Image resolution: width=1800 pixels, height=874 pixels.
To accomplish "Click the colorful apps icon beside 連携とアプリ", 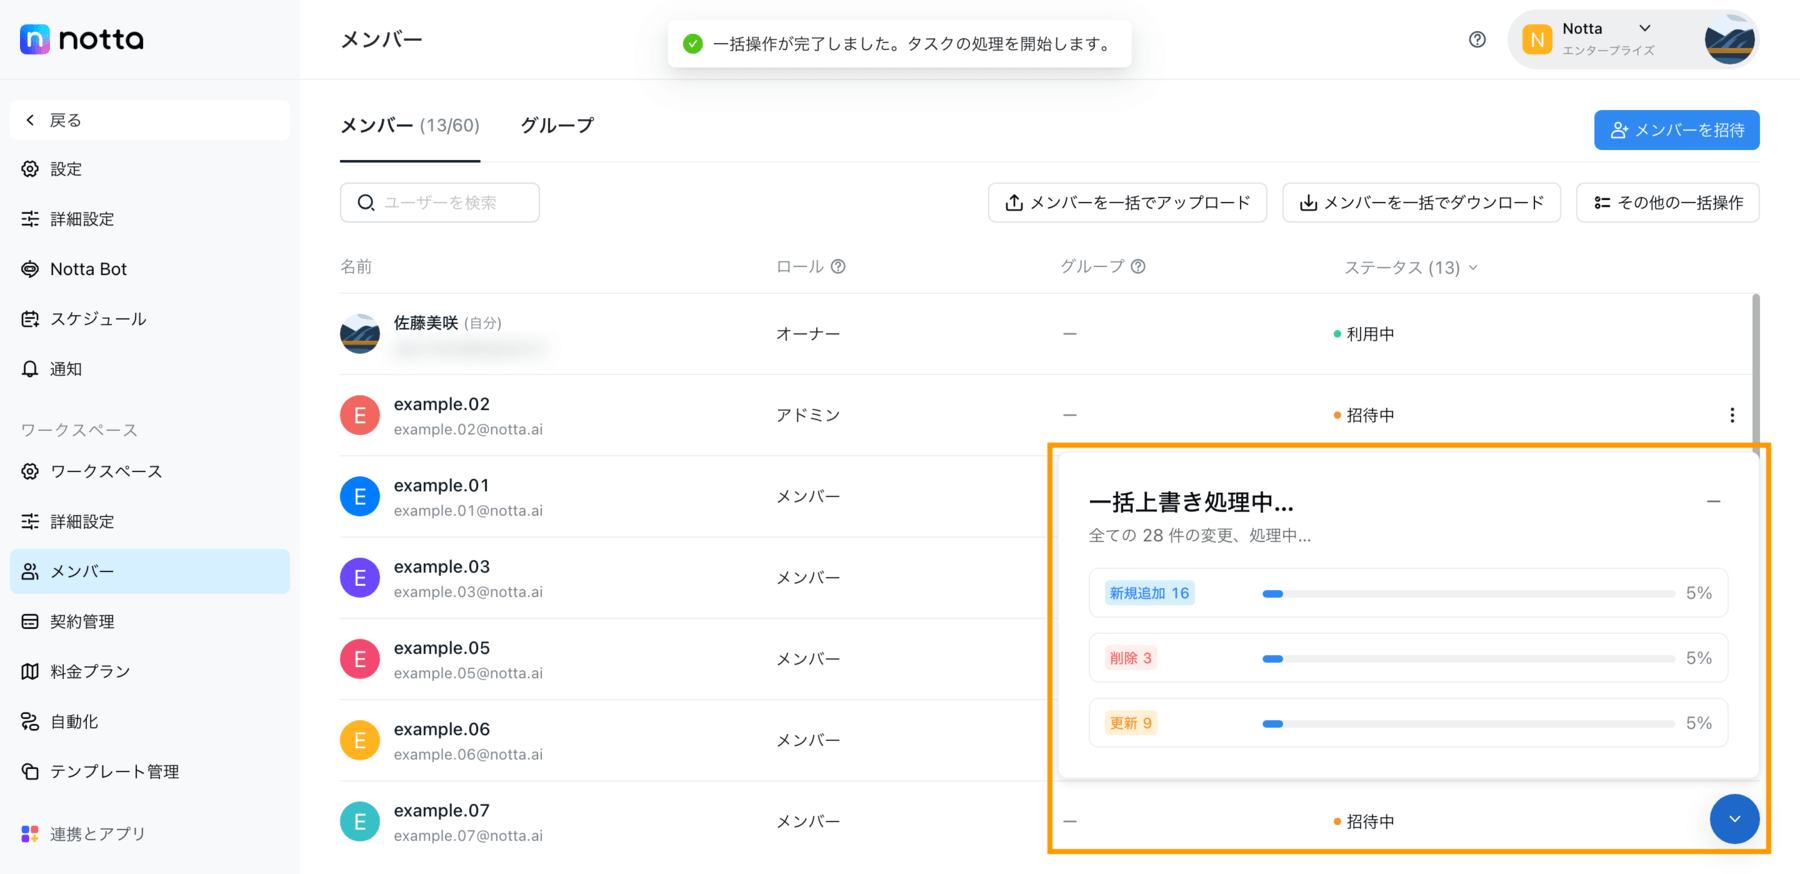I will click(x=30, y=833).
